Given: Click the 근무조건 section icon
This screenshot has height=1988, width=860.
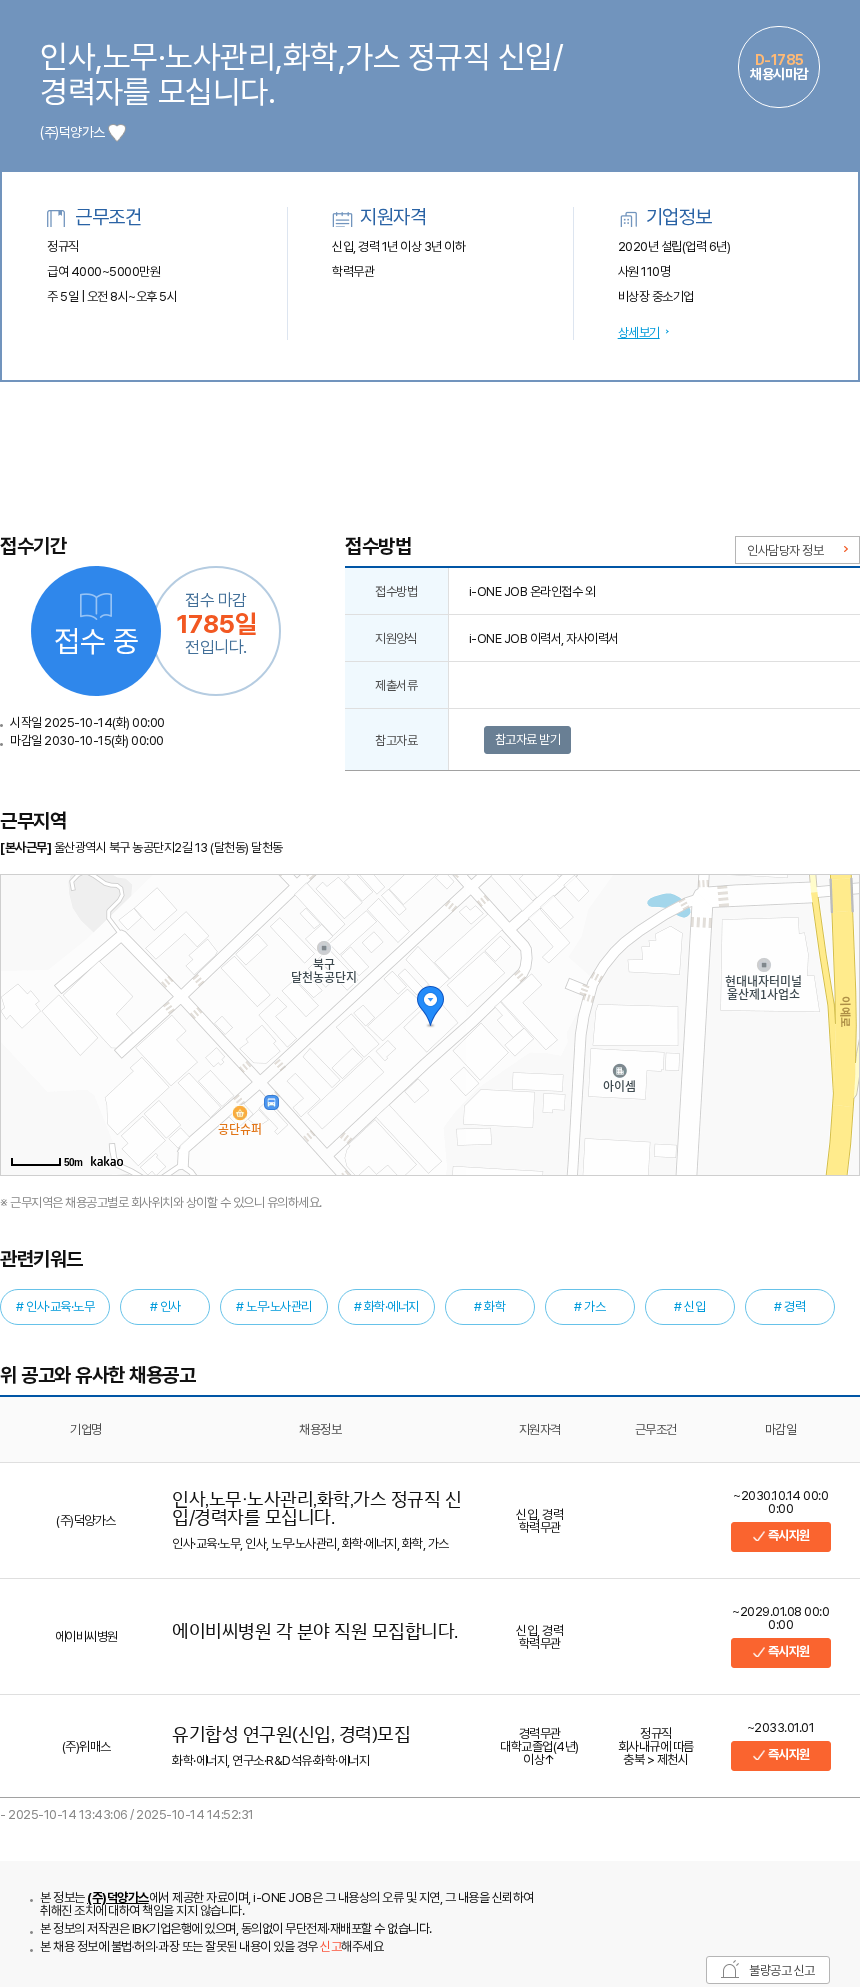Looking at the screenshot, I should 56,218.
